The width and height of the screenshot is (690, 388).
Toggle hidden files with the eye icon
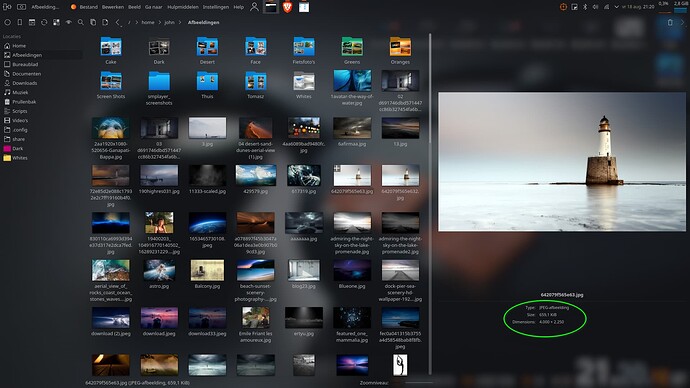[x=69, y=22]
